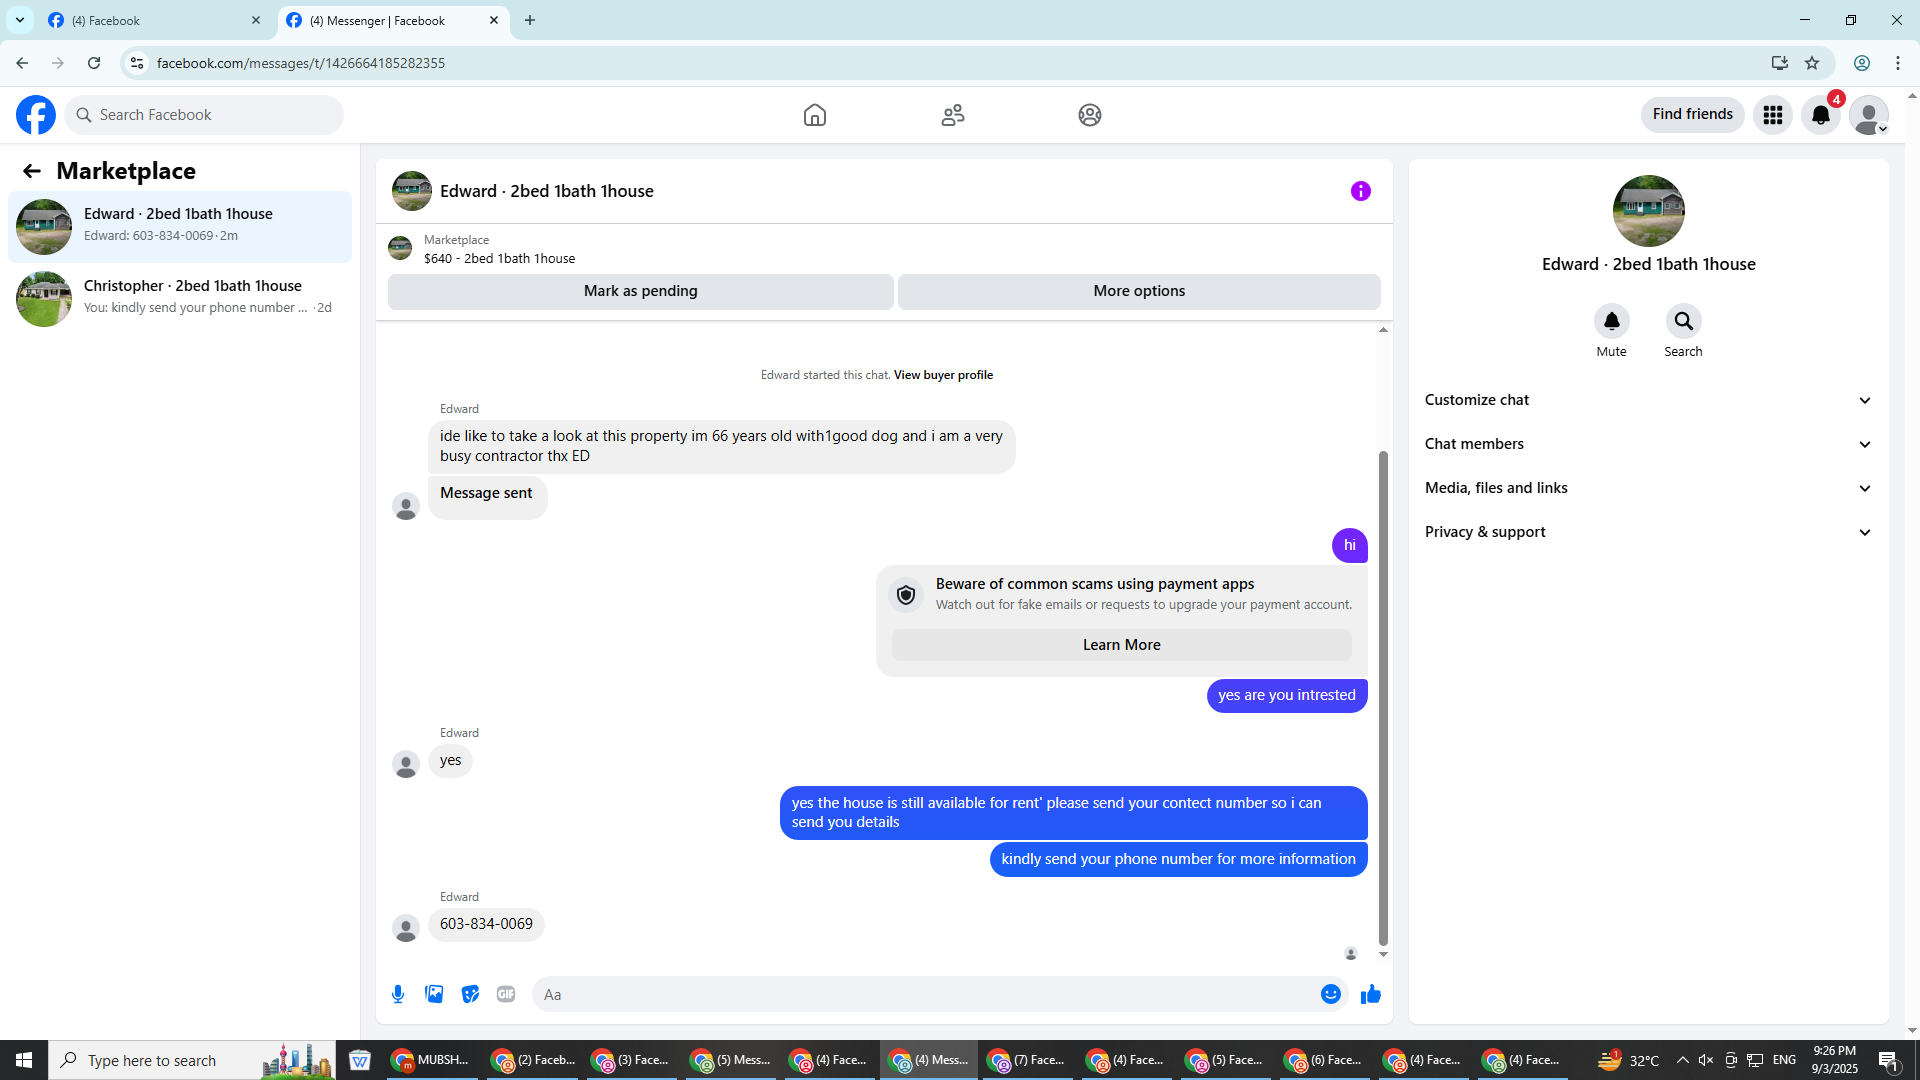The image size is (1920, 1080).
Task: Open More options for the listing
Action: [x=1139, y=291]
